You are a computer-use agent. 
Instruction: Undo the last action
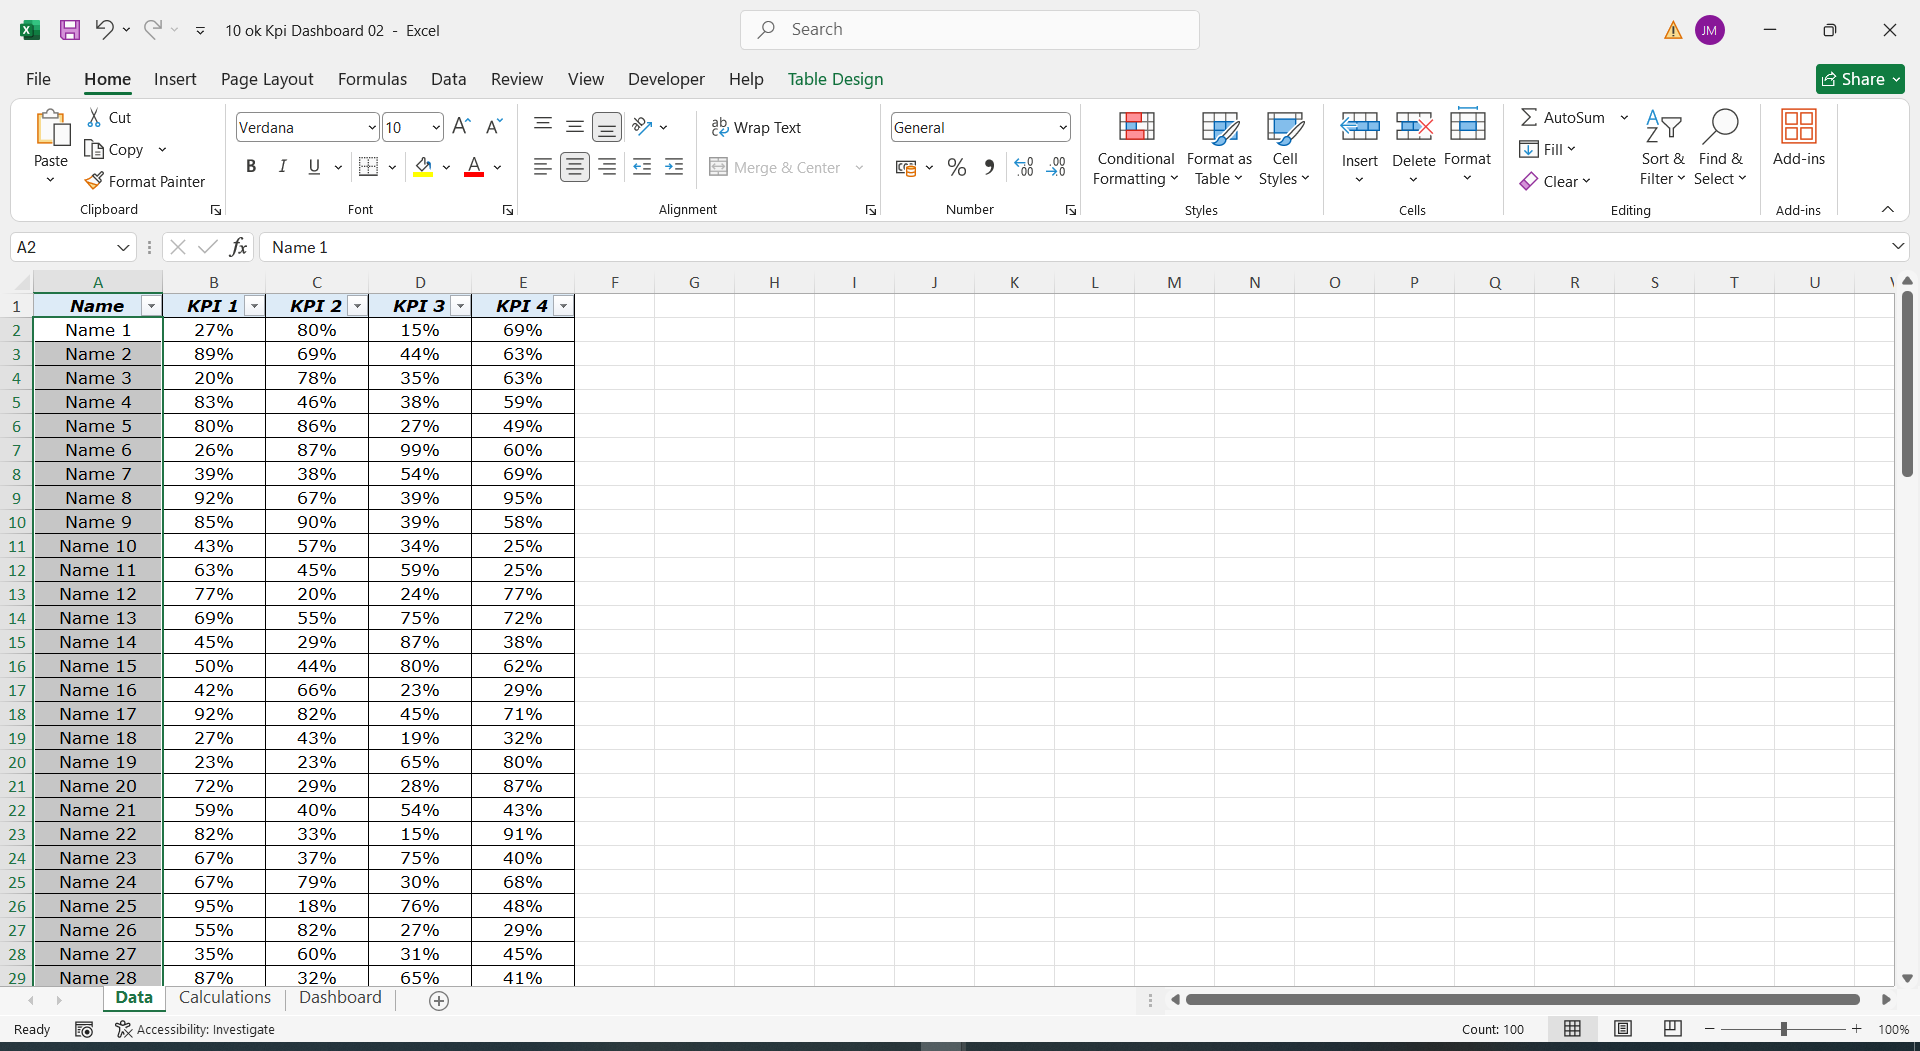click(104, 30)
